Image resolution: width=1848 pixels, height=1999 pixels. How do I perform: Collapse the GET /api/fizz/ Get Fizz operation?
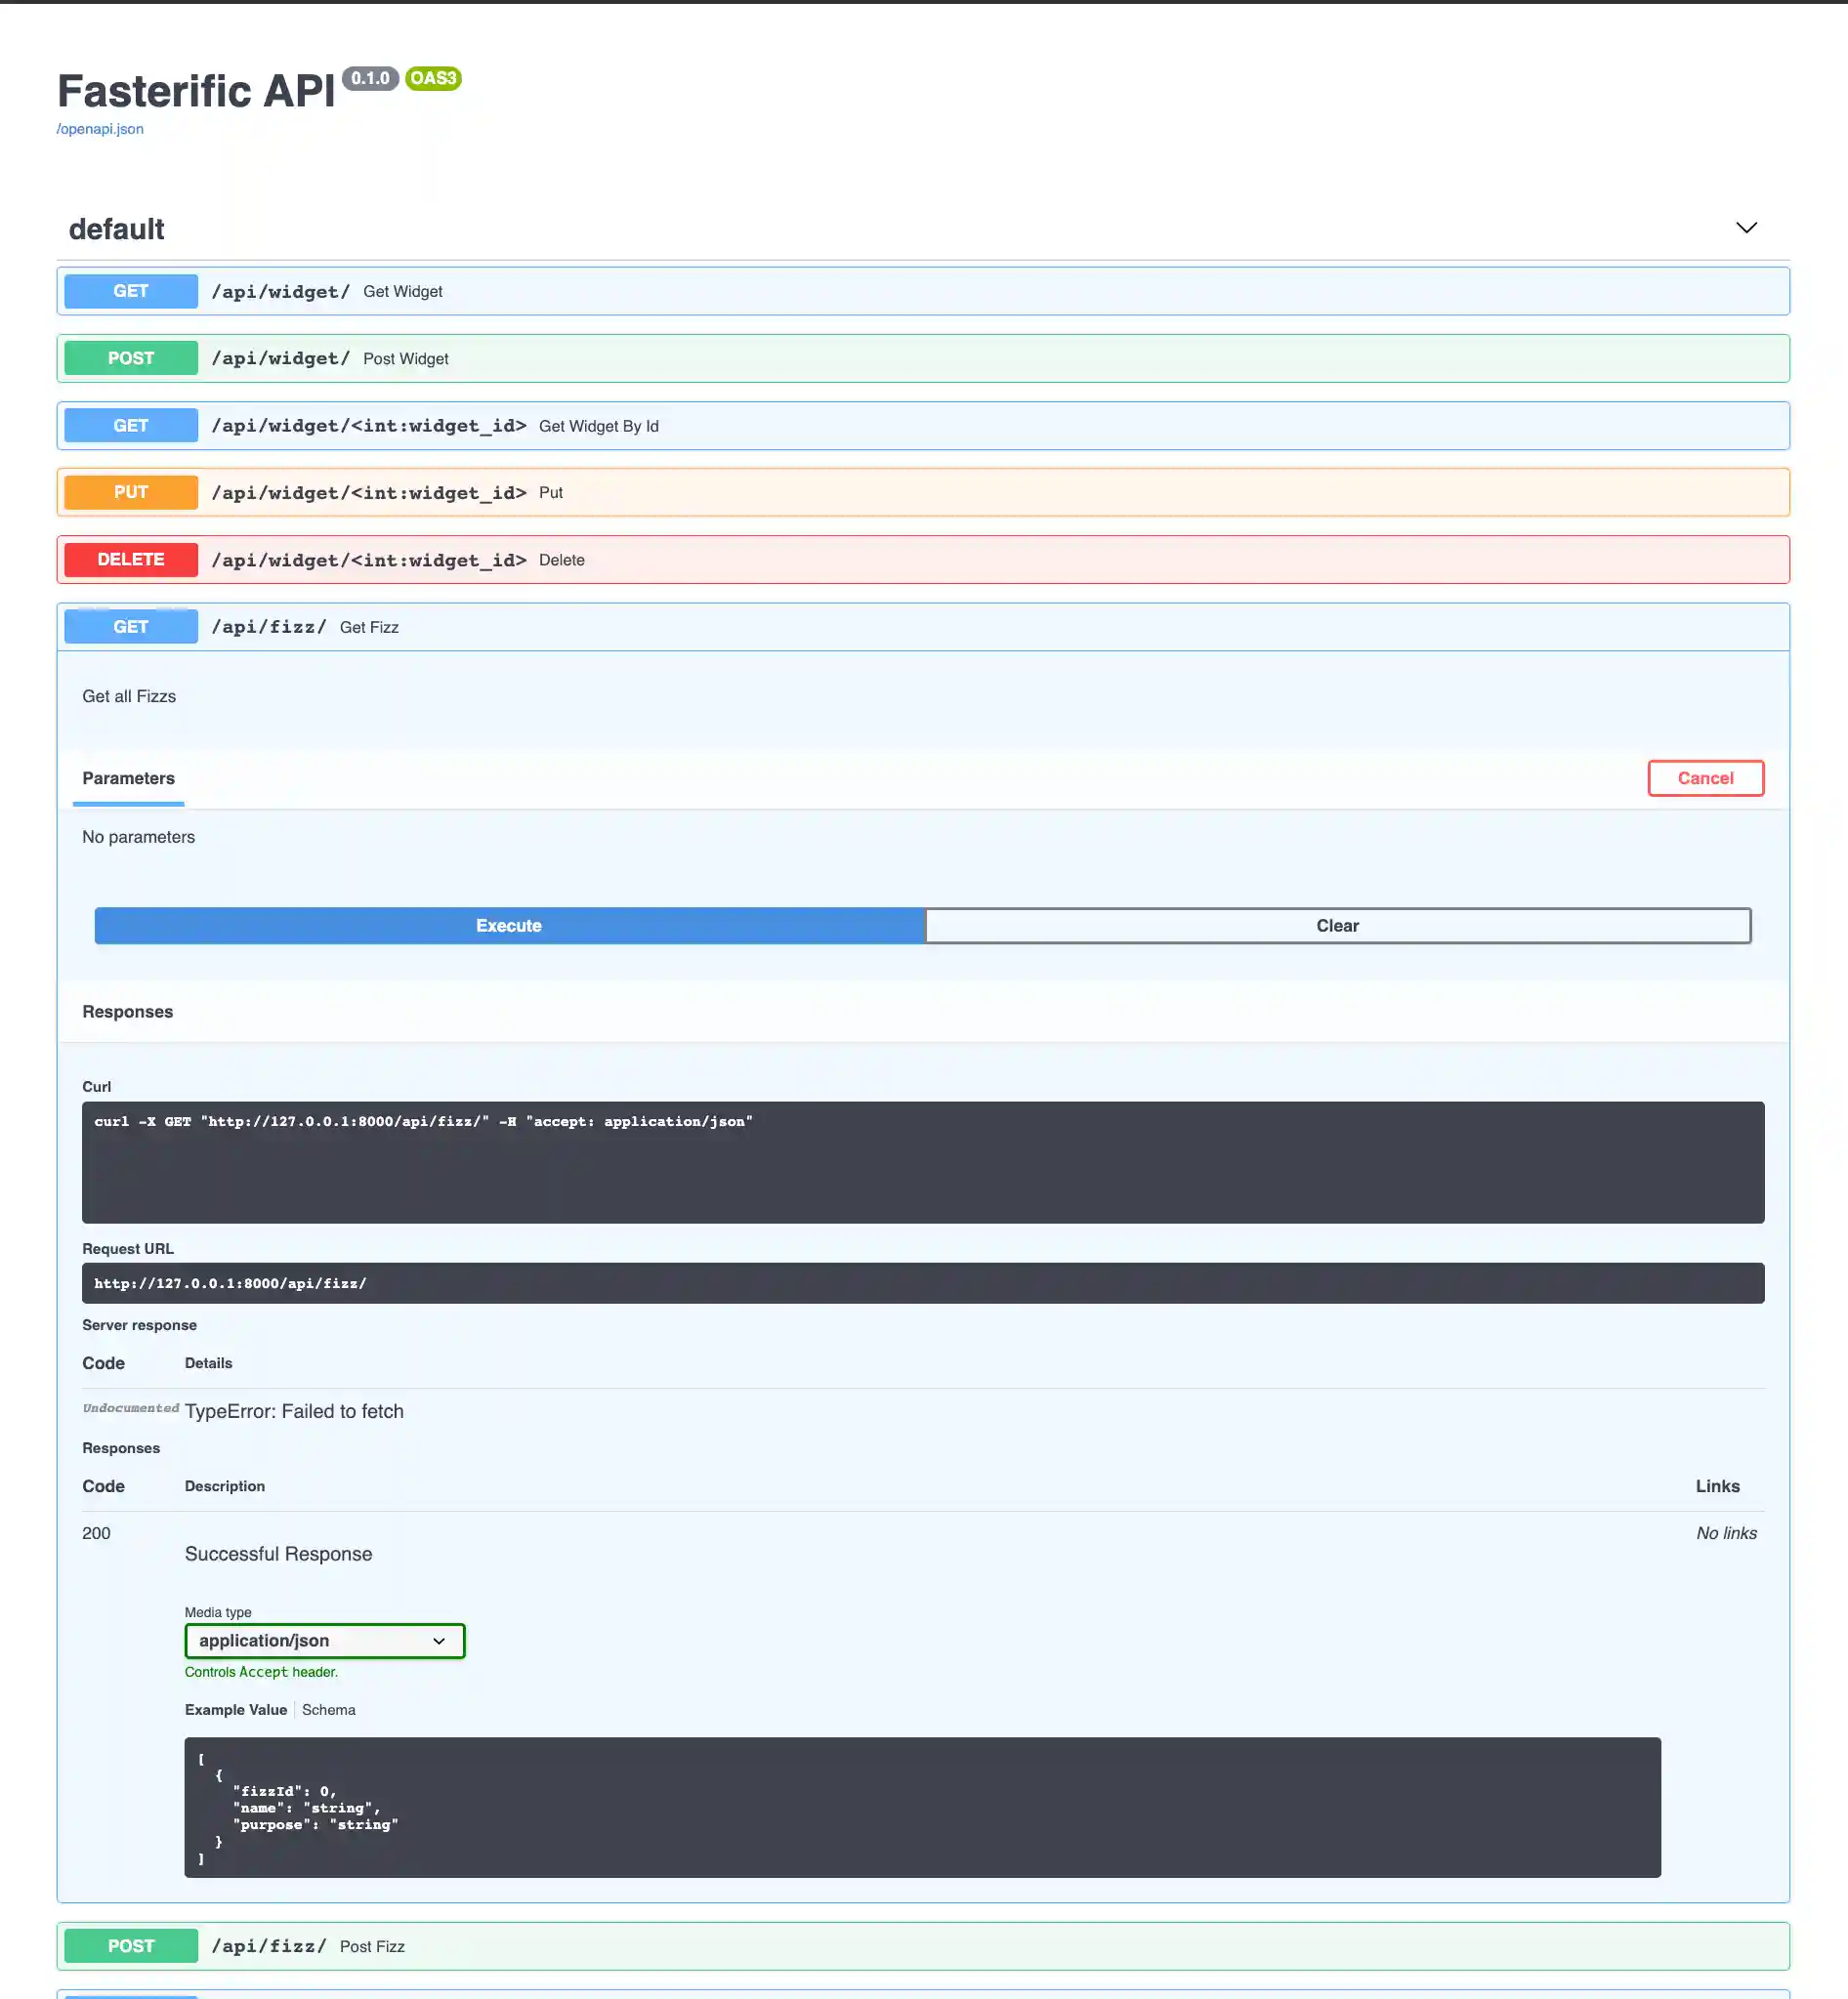[923, 627]
